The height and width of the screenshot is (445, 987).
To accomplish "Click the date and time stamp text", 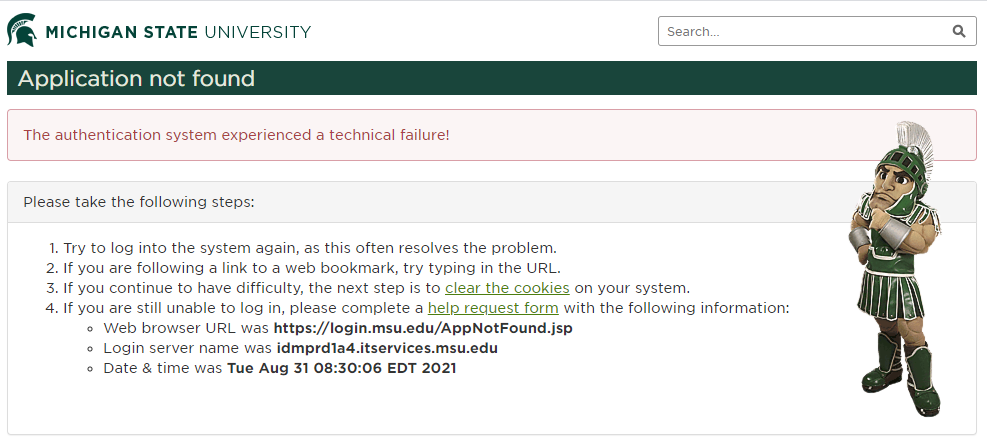I will coord(342,368).
